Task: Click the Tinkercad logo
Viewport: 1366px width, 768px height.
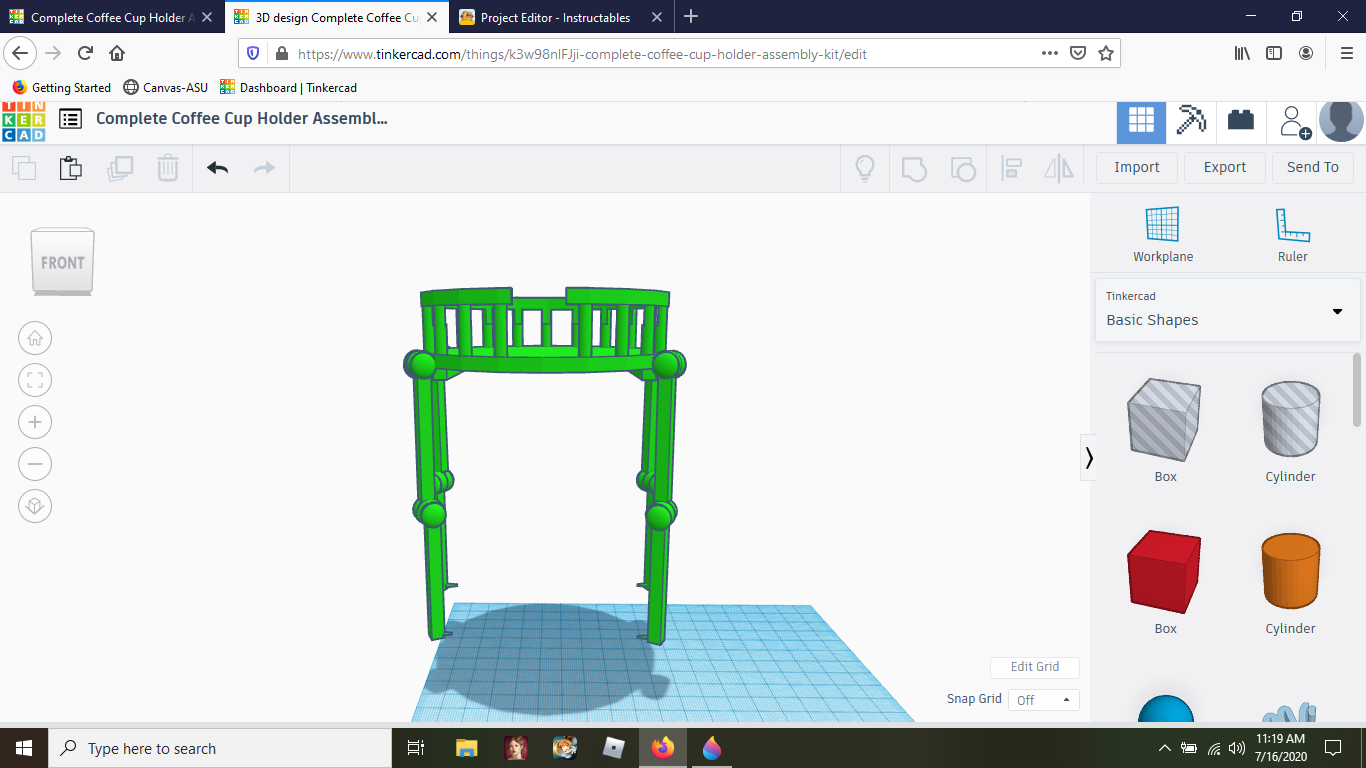Action: (23, 120)
